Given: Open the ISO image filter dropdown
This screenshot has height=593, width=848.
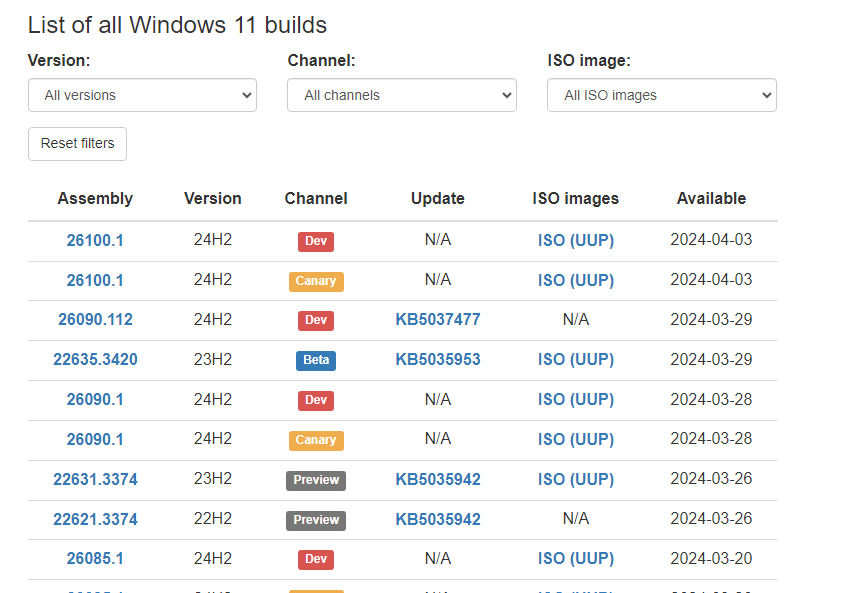Looking at the screenshot, I should 662,95.
